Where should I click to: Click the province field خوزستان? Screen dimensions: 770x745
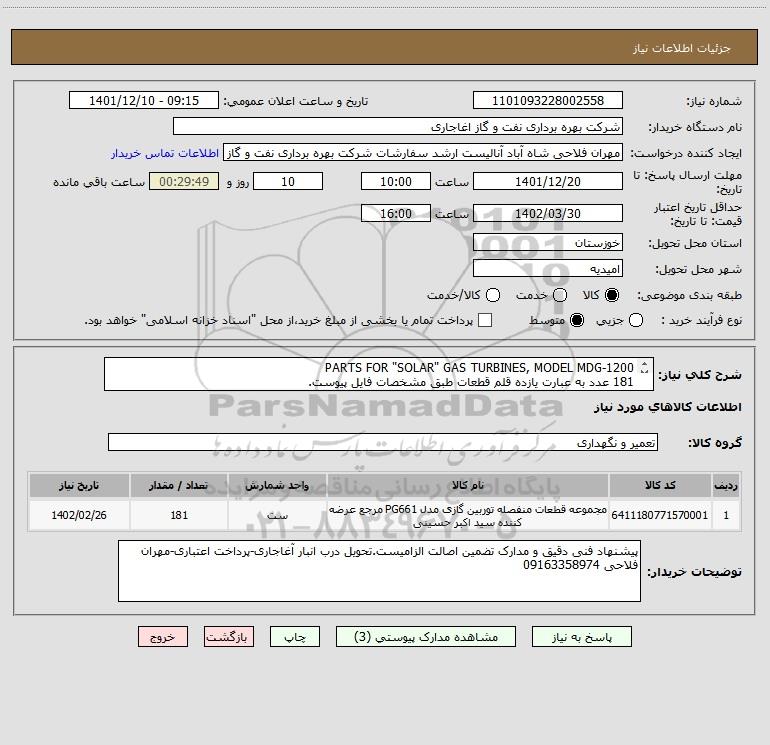pyautogui.click(x=548, y=242)
